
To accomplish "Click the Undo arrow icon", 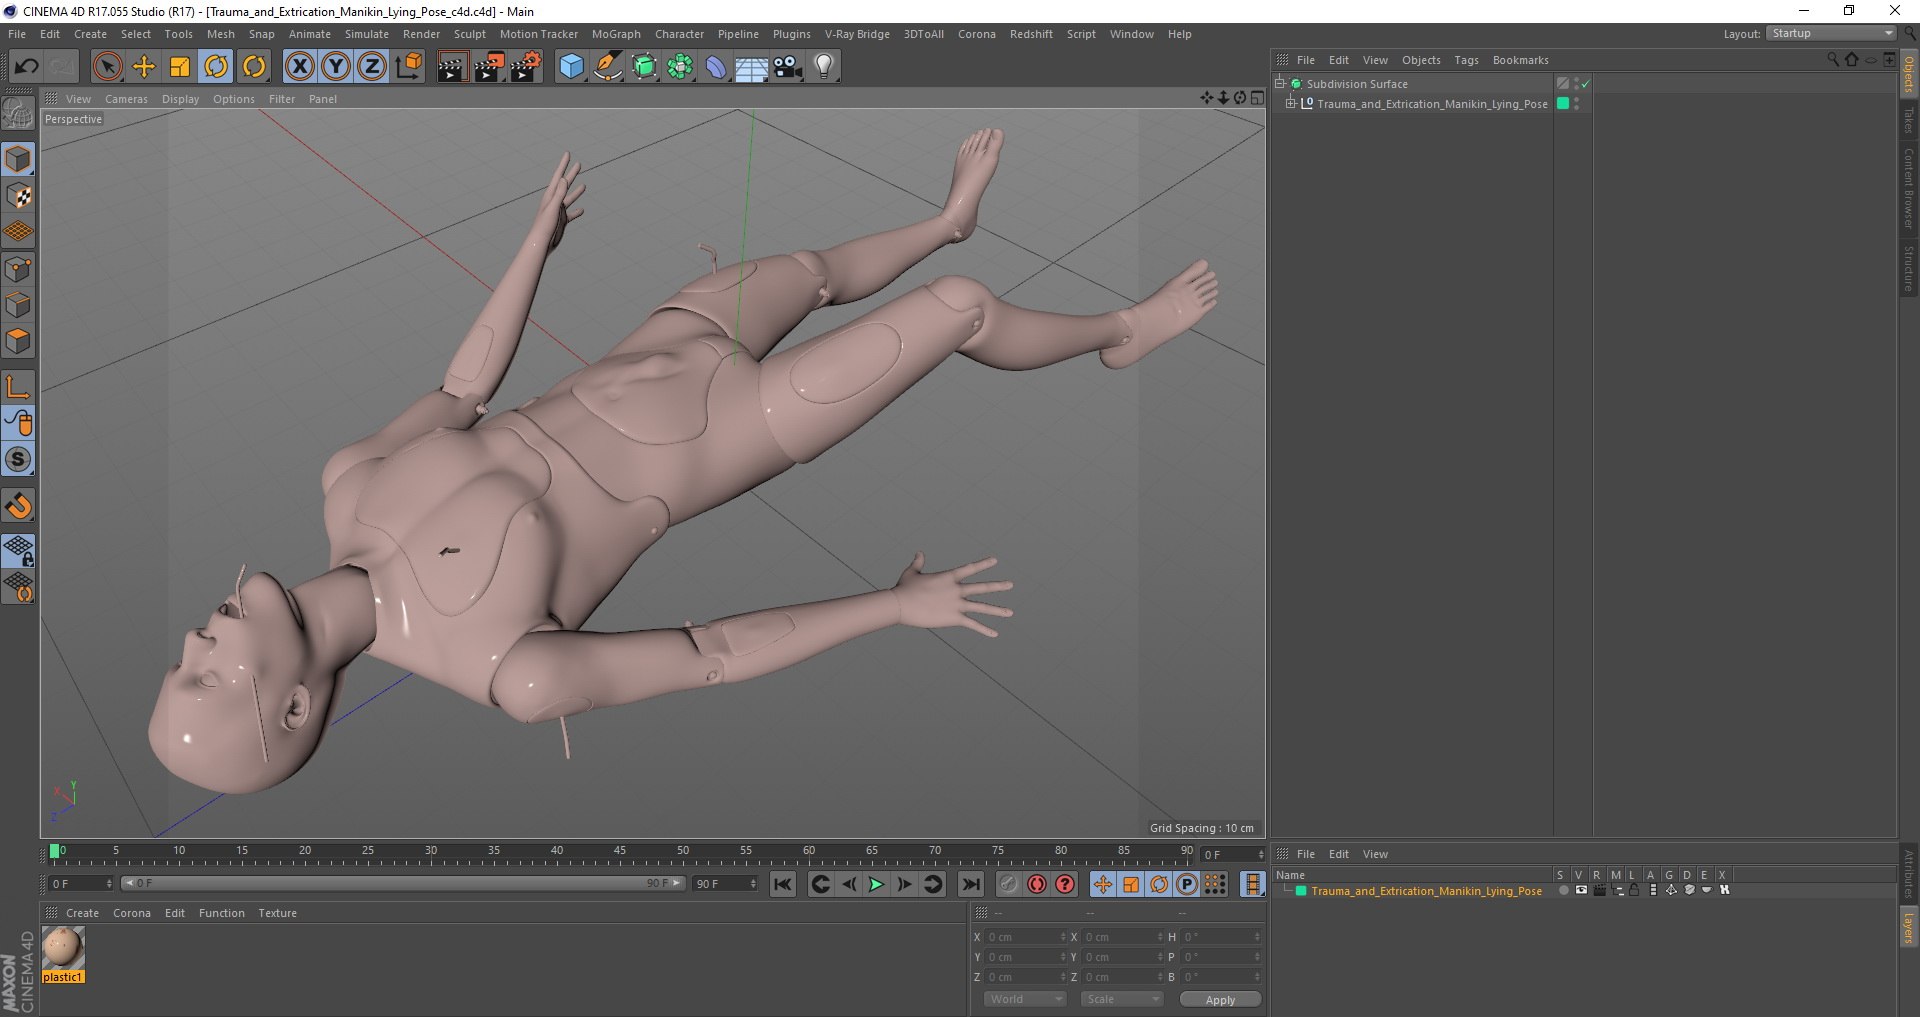I will tap(26, 67).
